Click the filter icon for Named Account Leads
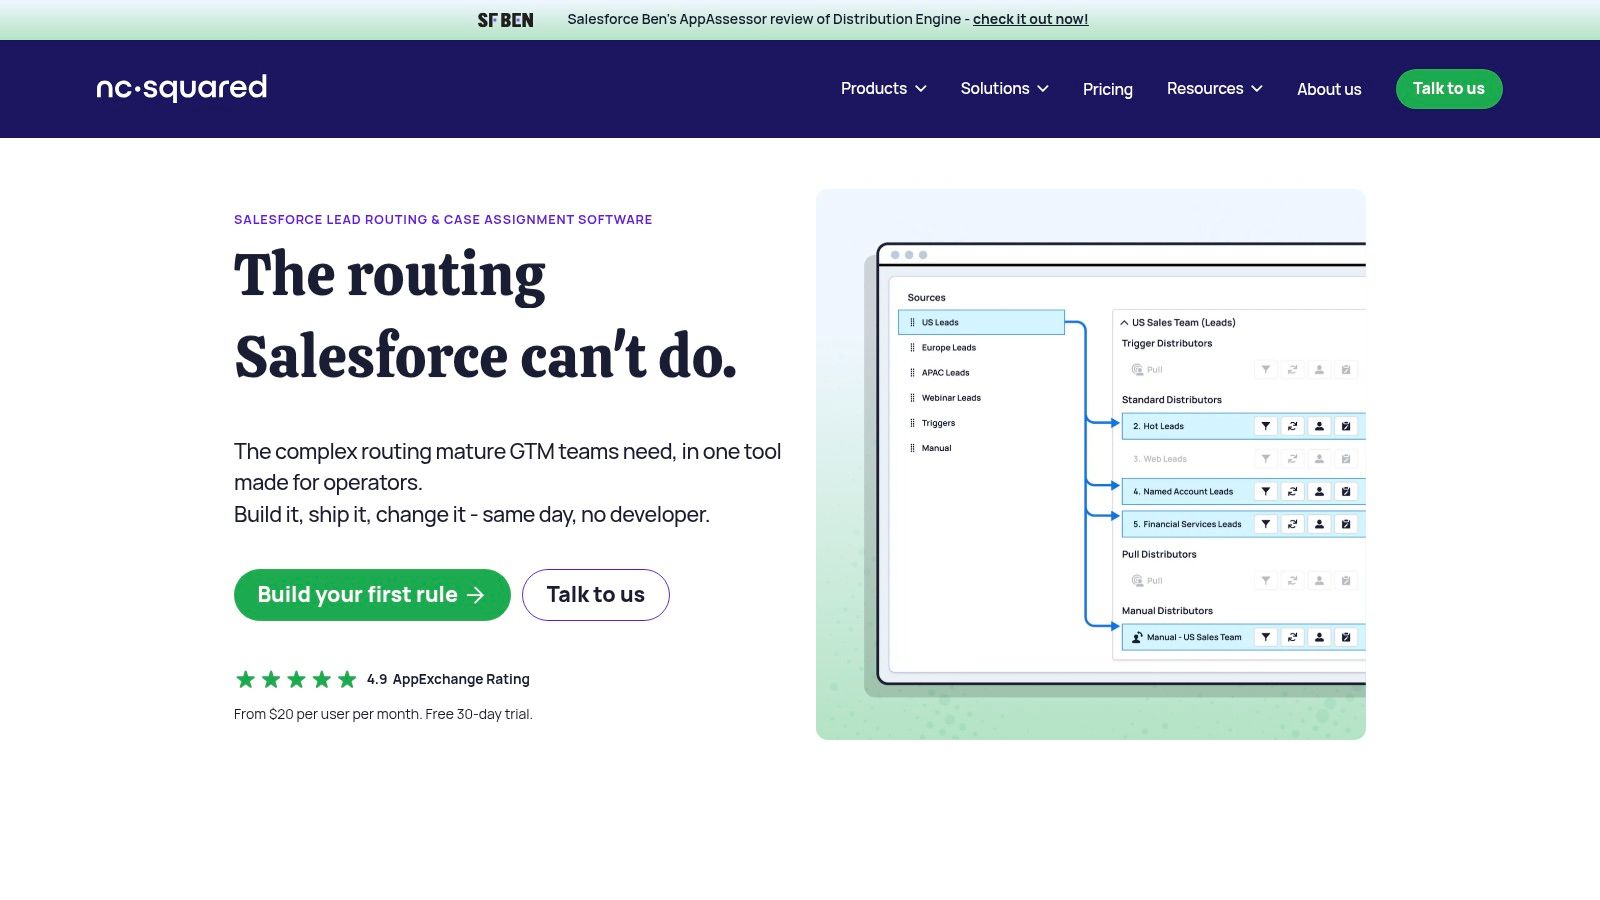 [x=1266, y=491]
